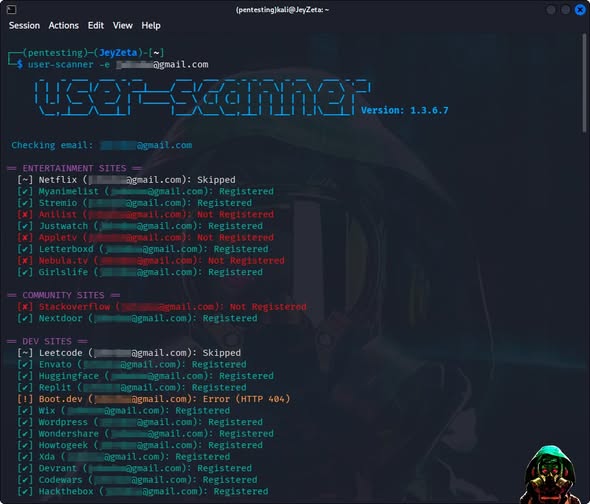Click the Xda Registered line
This screenshot has width=590, height=504.
[x=124, y=457]
